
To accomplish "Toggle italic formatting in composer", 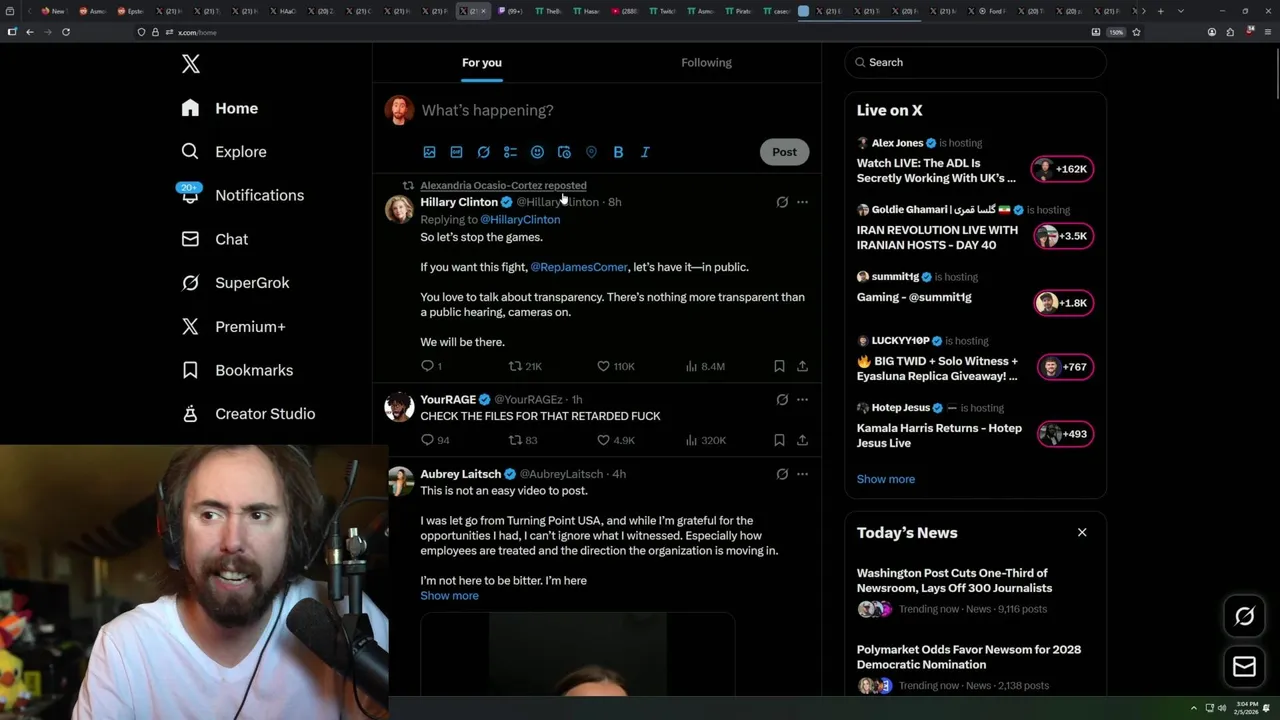I will tap(645, 152).
